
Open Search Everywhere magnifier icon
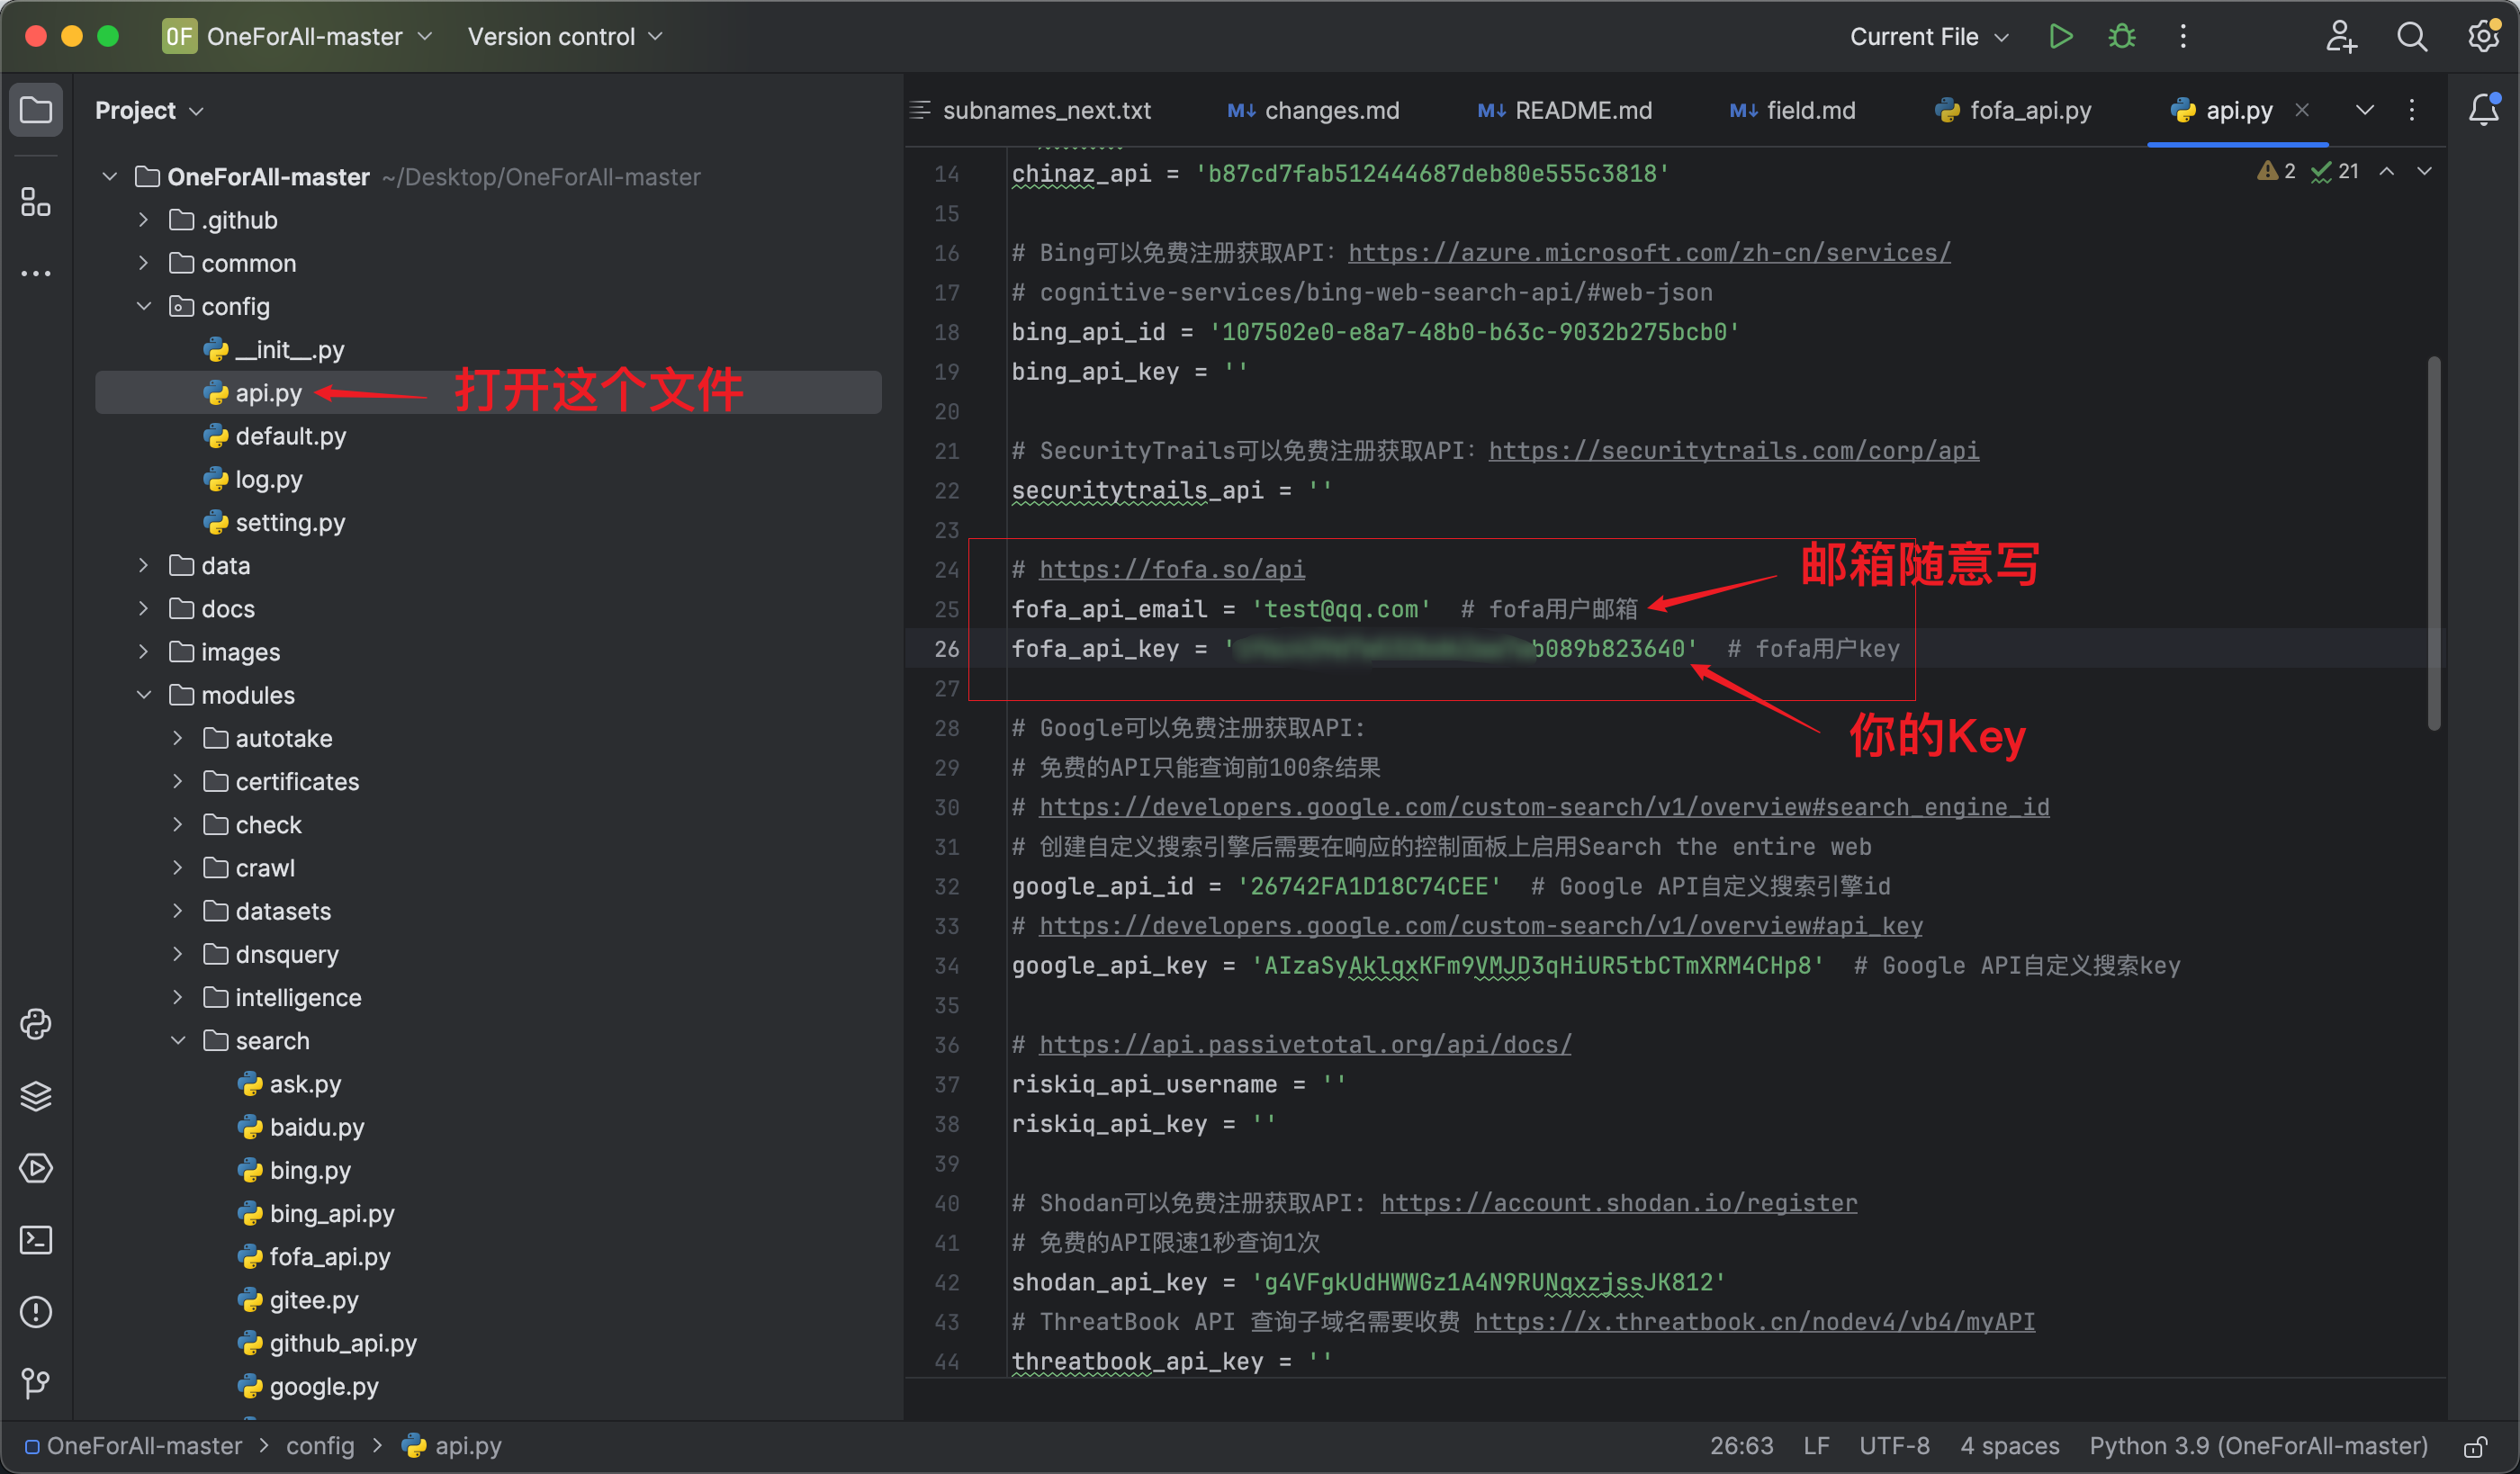click(2412, 37)
